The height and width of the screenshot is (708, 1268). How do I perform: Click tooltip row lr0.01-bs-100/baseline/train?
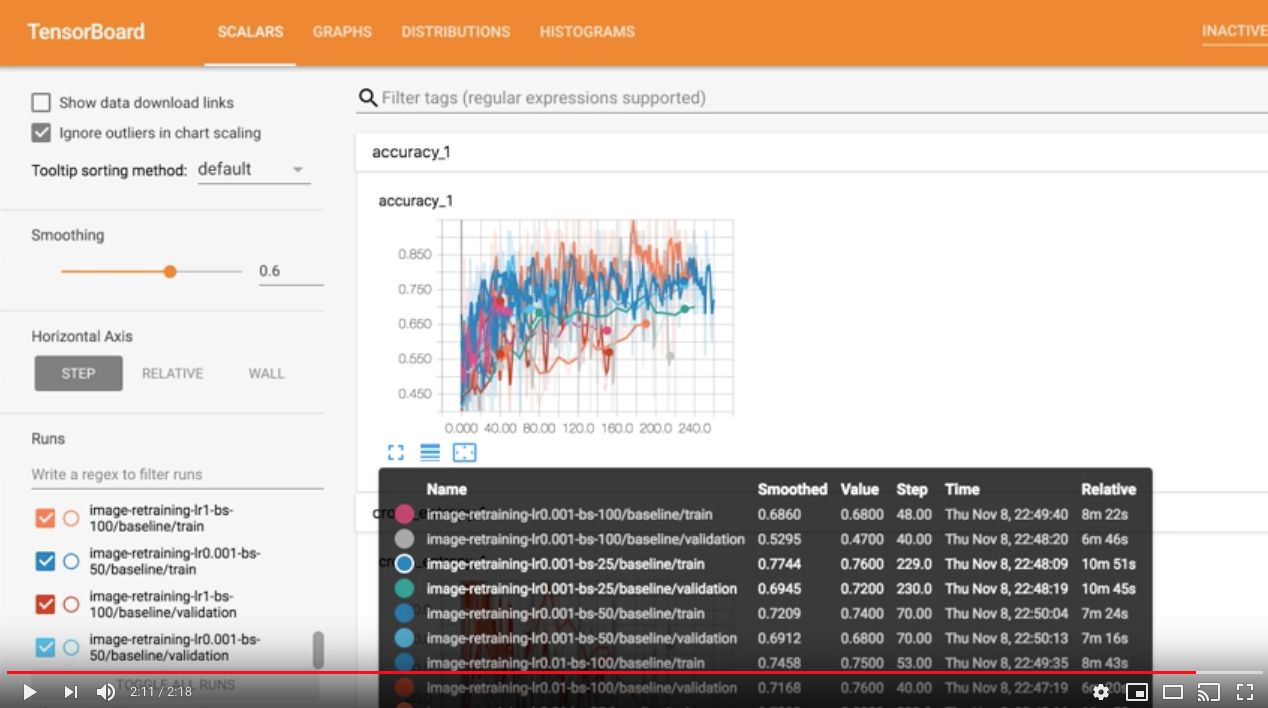click(x=765, y=663)
